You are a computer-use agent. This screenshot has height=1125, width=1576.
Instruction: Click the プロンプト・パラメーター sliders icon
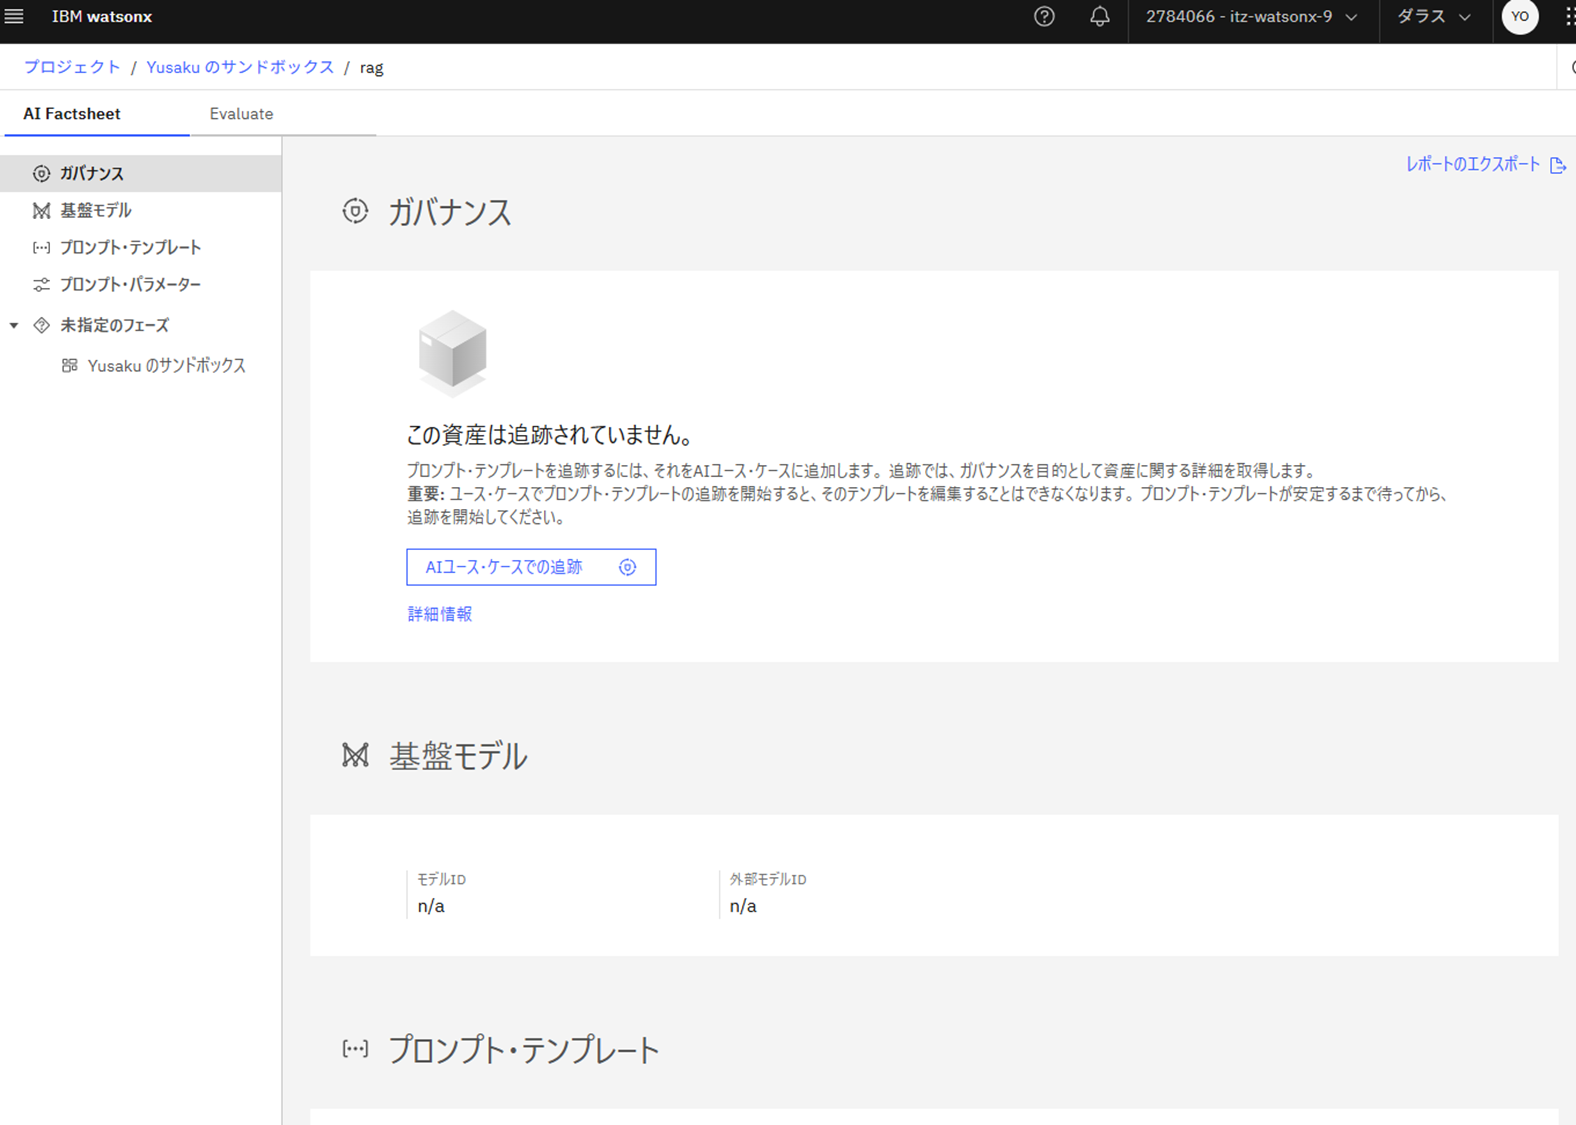tap(41, 284)
